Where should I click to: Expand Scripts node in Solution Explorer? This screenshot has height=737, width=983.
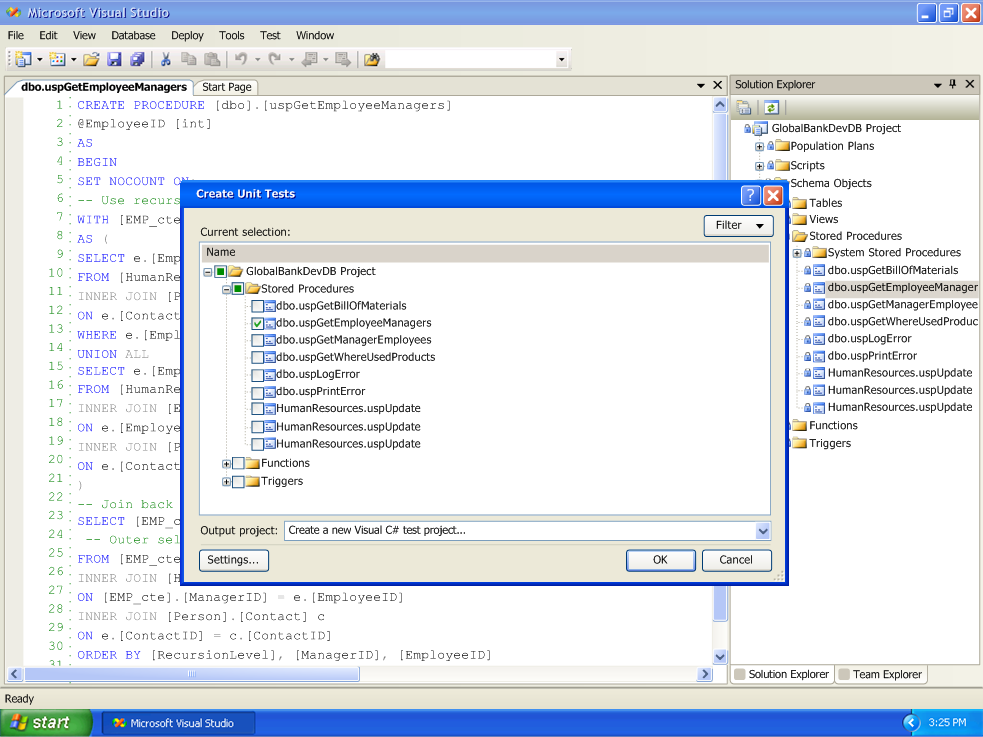[759, 166]
